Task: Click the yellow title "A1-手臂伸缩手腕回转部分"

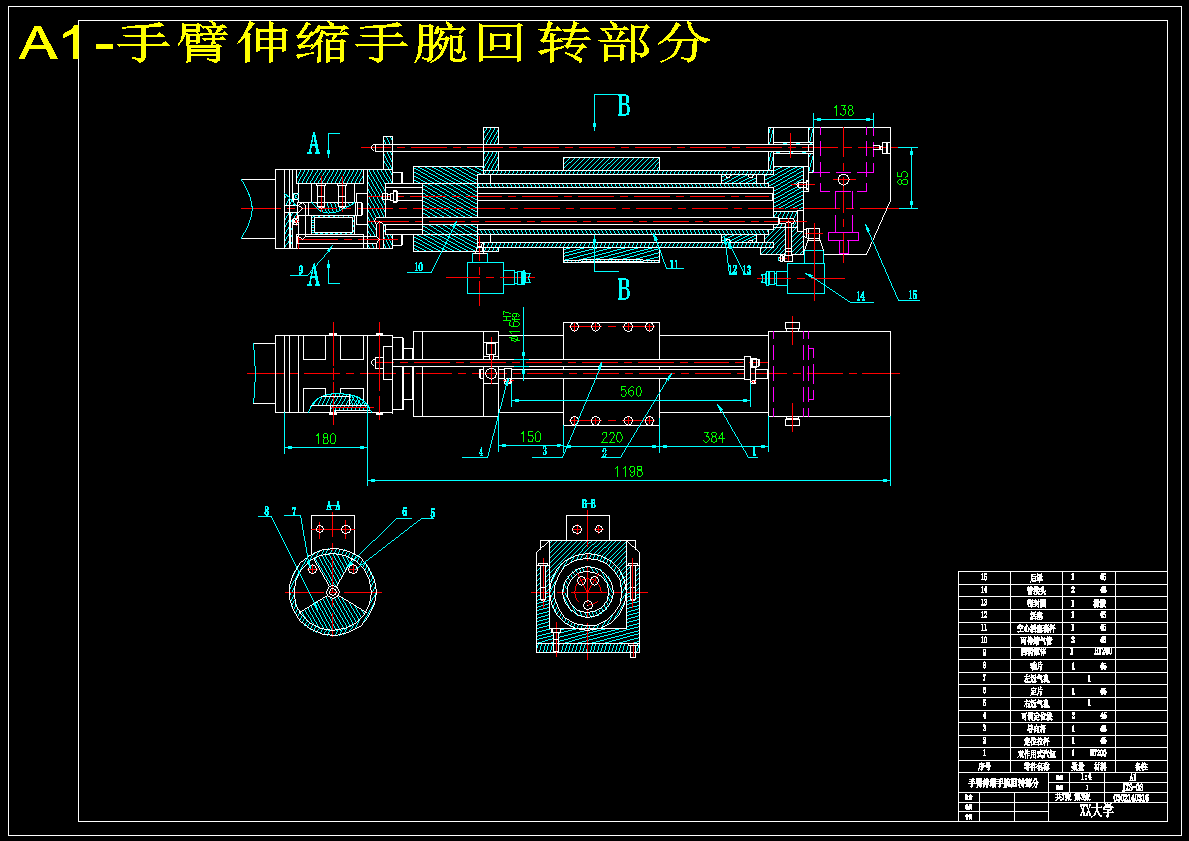Action: click(364, 43)
